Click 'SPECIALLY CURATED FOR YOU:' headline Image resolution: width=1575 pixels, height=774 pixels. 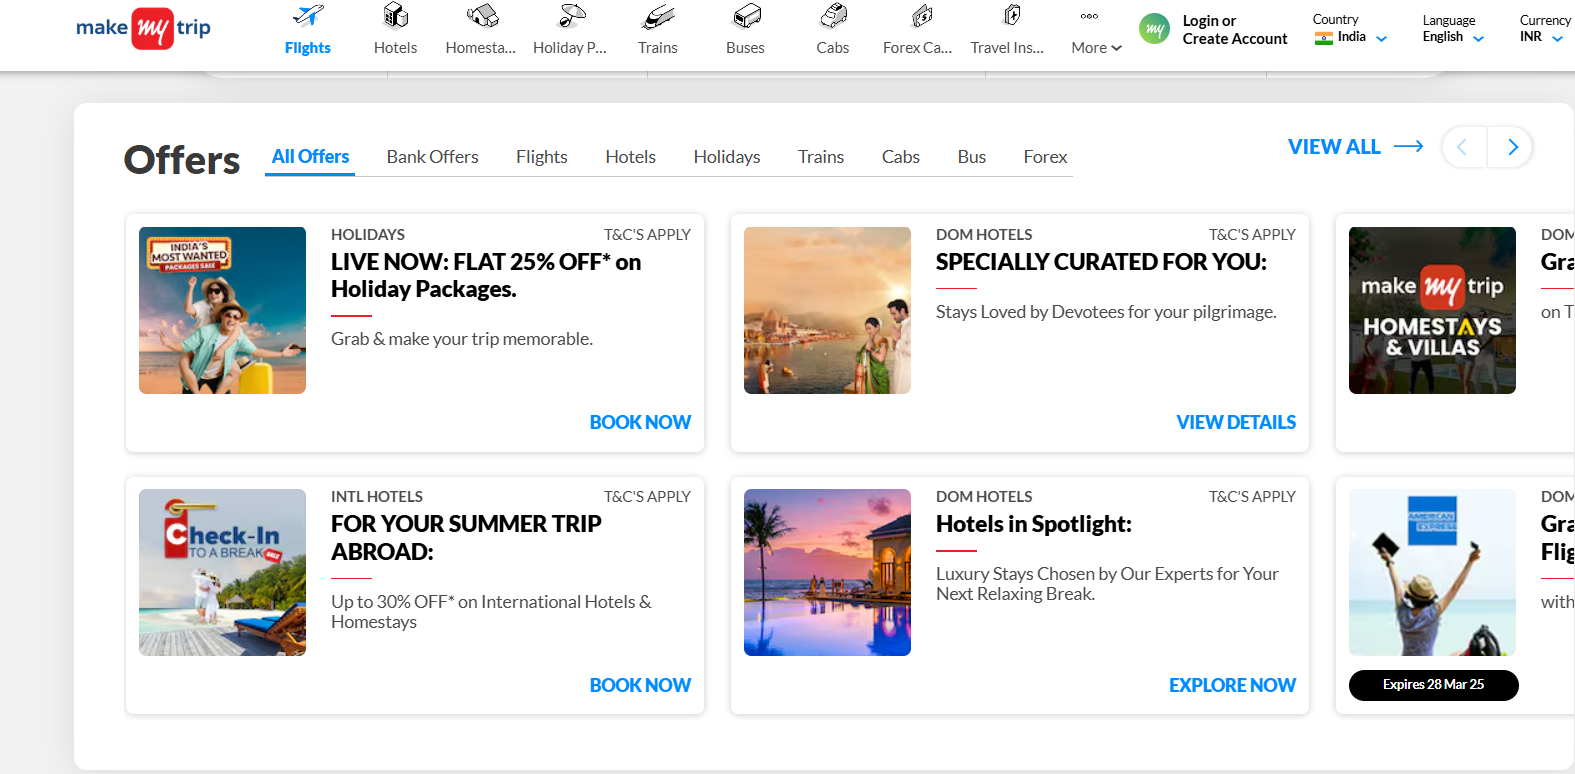[1101, 262]
